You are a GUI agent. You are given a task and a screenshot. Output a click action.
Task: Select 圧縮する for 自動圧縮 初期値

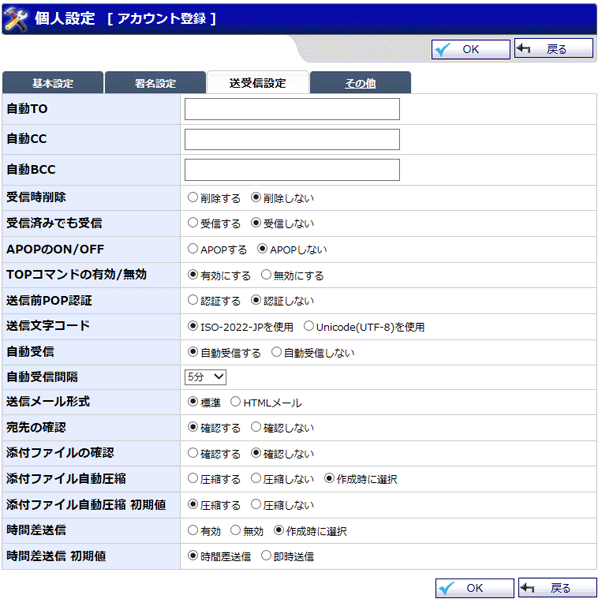pyautogui.click(x=192, y=504)
